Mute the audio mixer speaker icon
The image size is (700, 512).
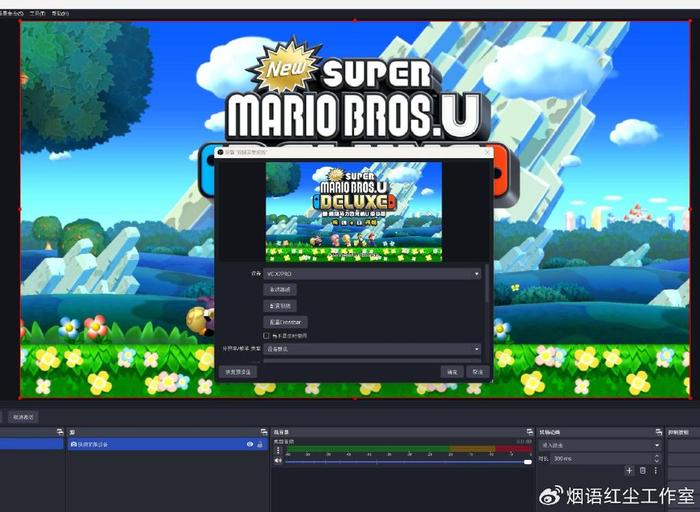tap(278, 460)
